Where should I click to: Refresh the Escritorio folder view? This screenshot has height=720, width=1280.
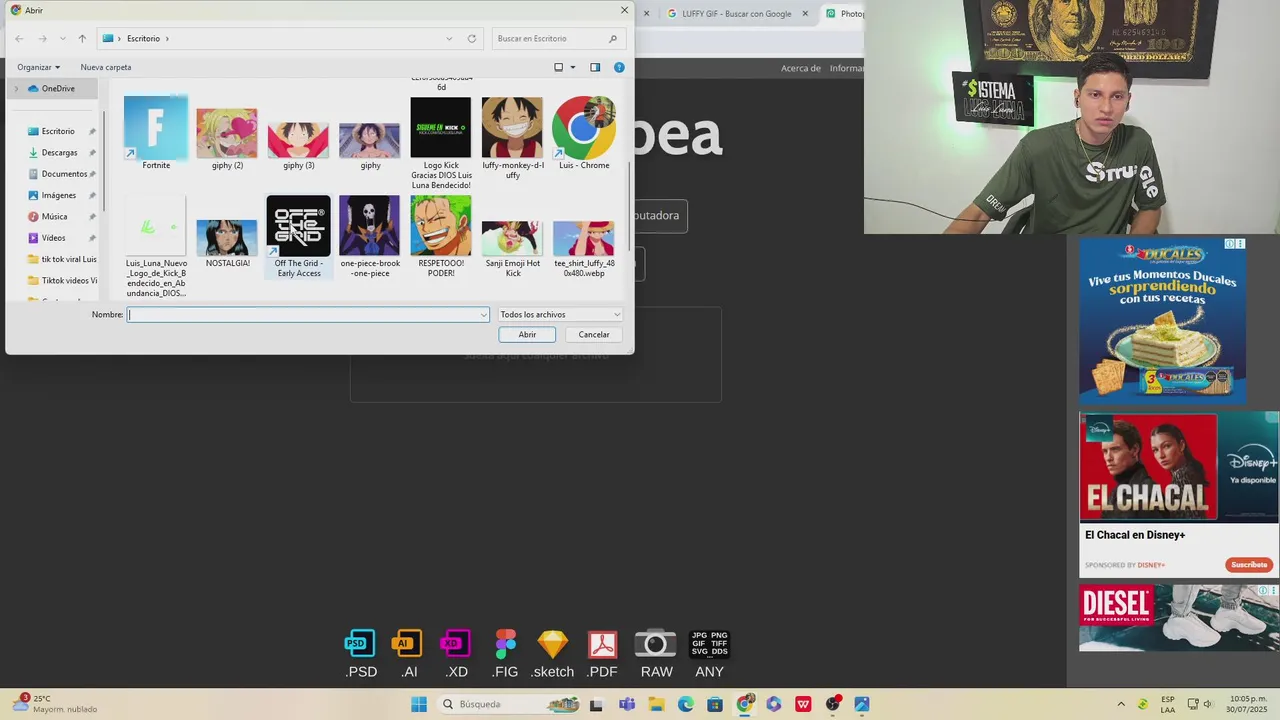tap(472, 38)
